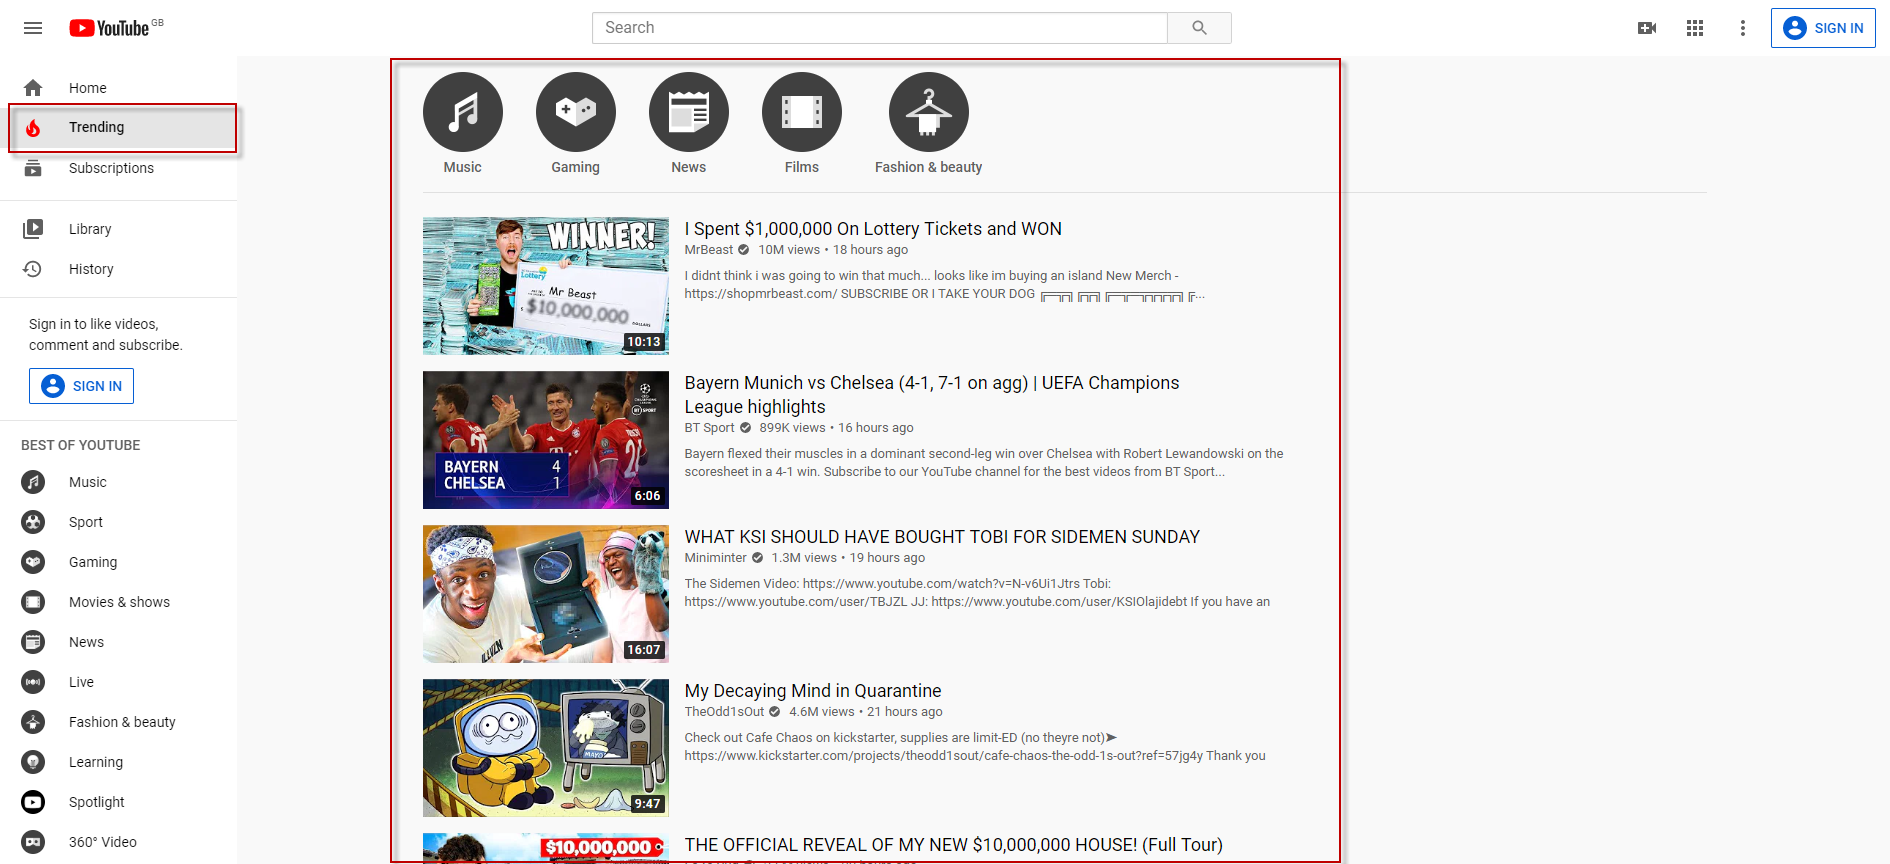Image resolution: width=1890 pixels, height=864 pixels.
Task: Open Subscriptions from the sidebar
Action: click(119, 168)
